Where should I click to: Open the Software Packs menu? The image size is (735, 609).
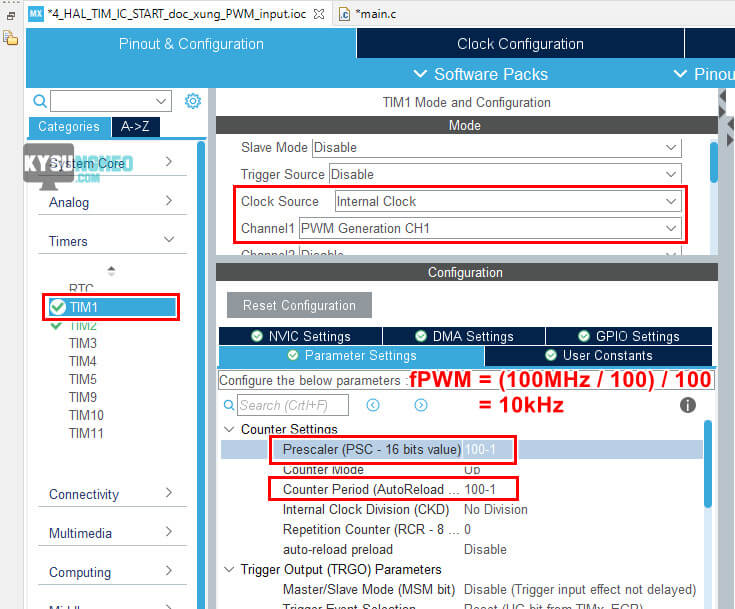click(480, 74)
